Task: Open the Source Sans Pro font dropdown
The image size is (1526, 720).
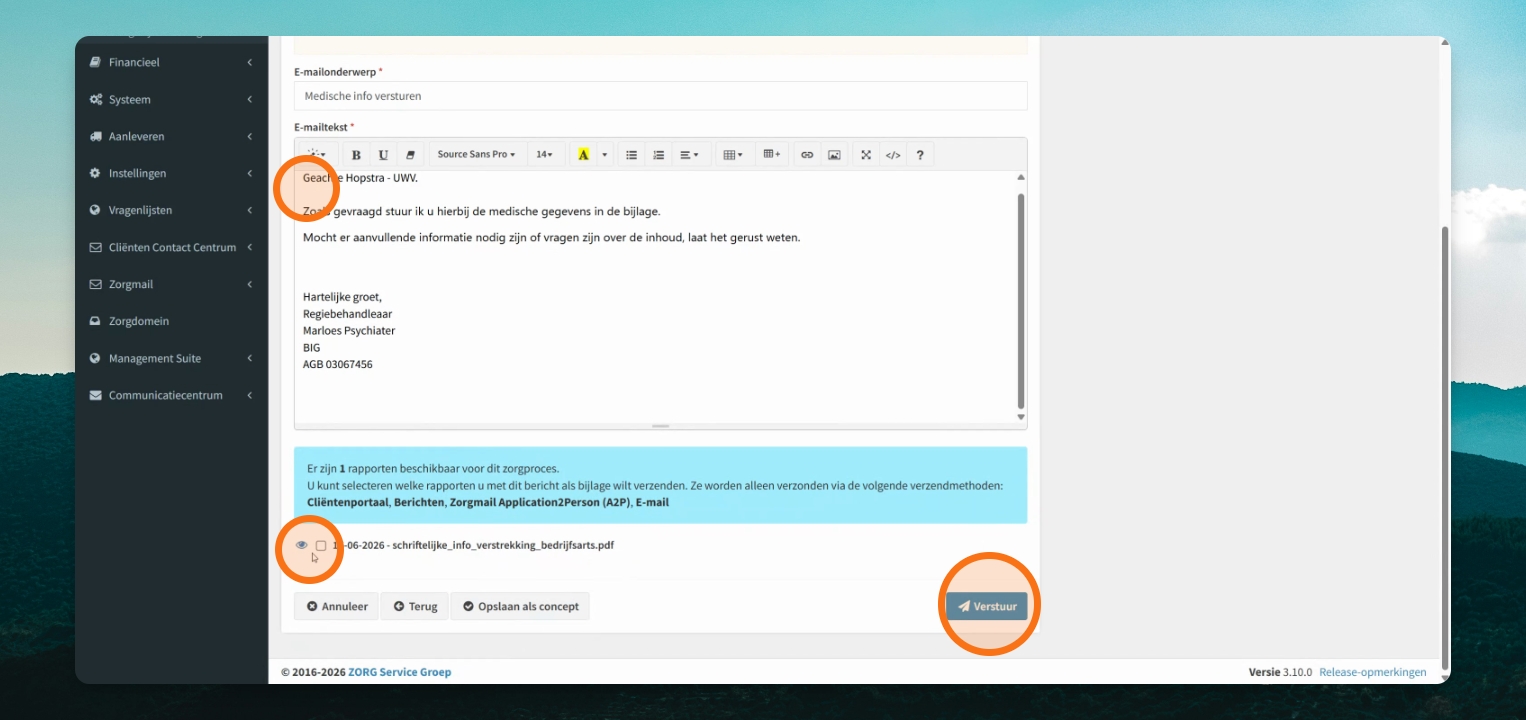Action: coord(476,155)
